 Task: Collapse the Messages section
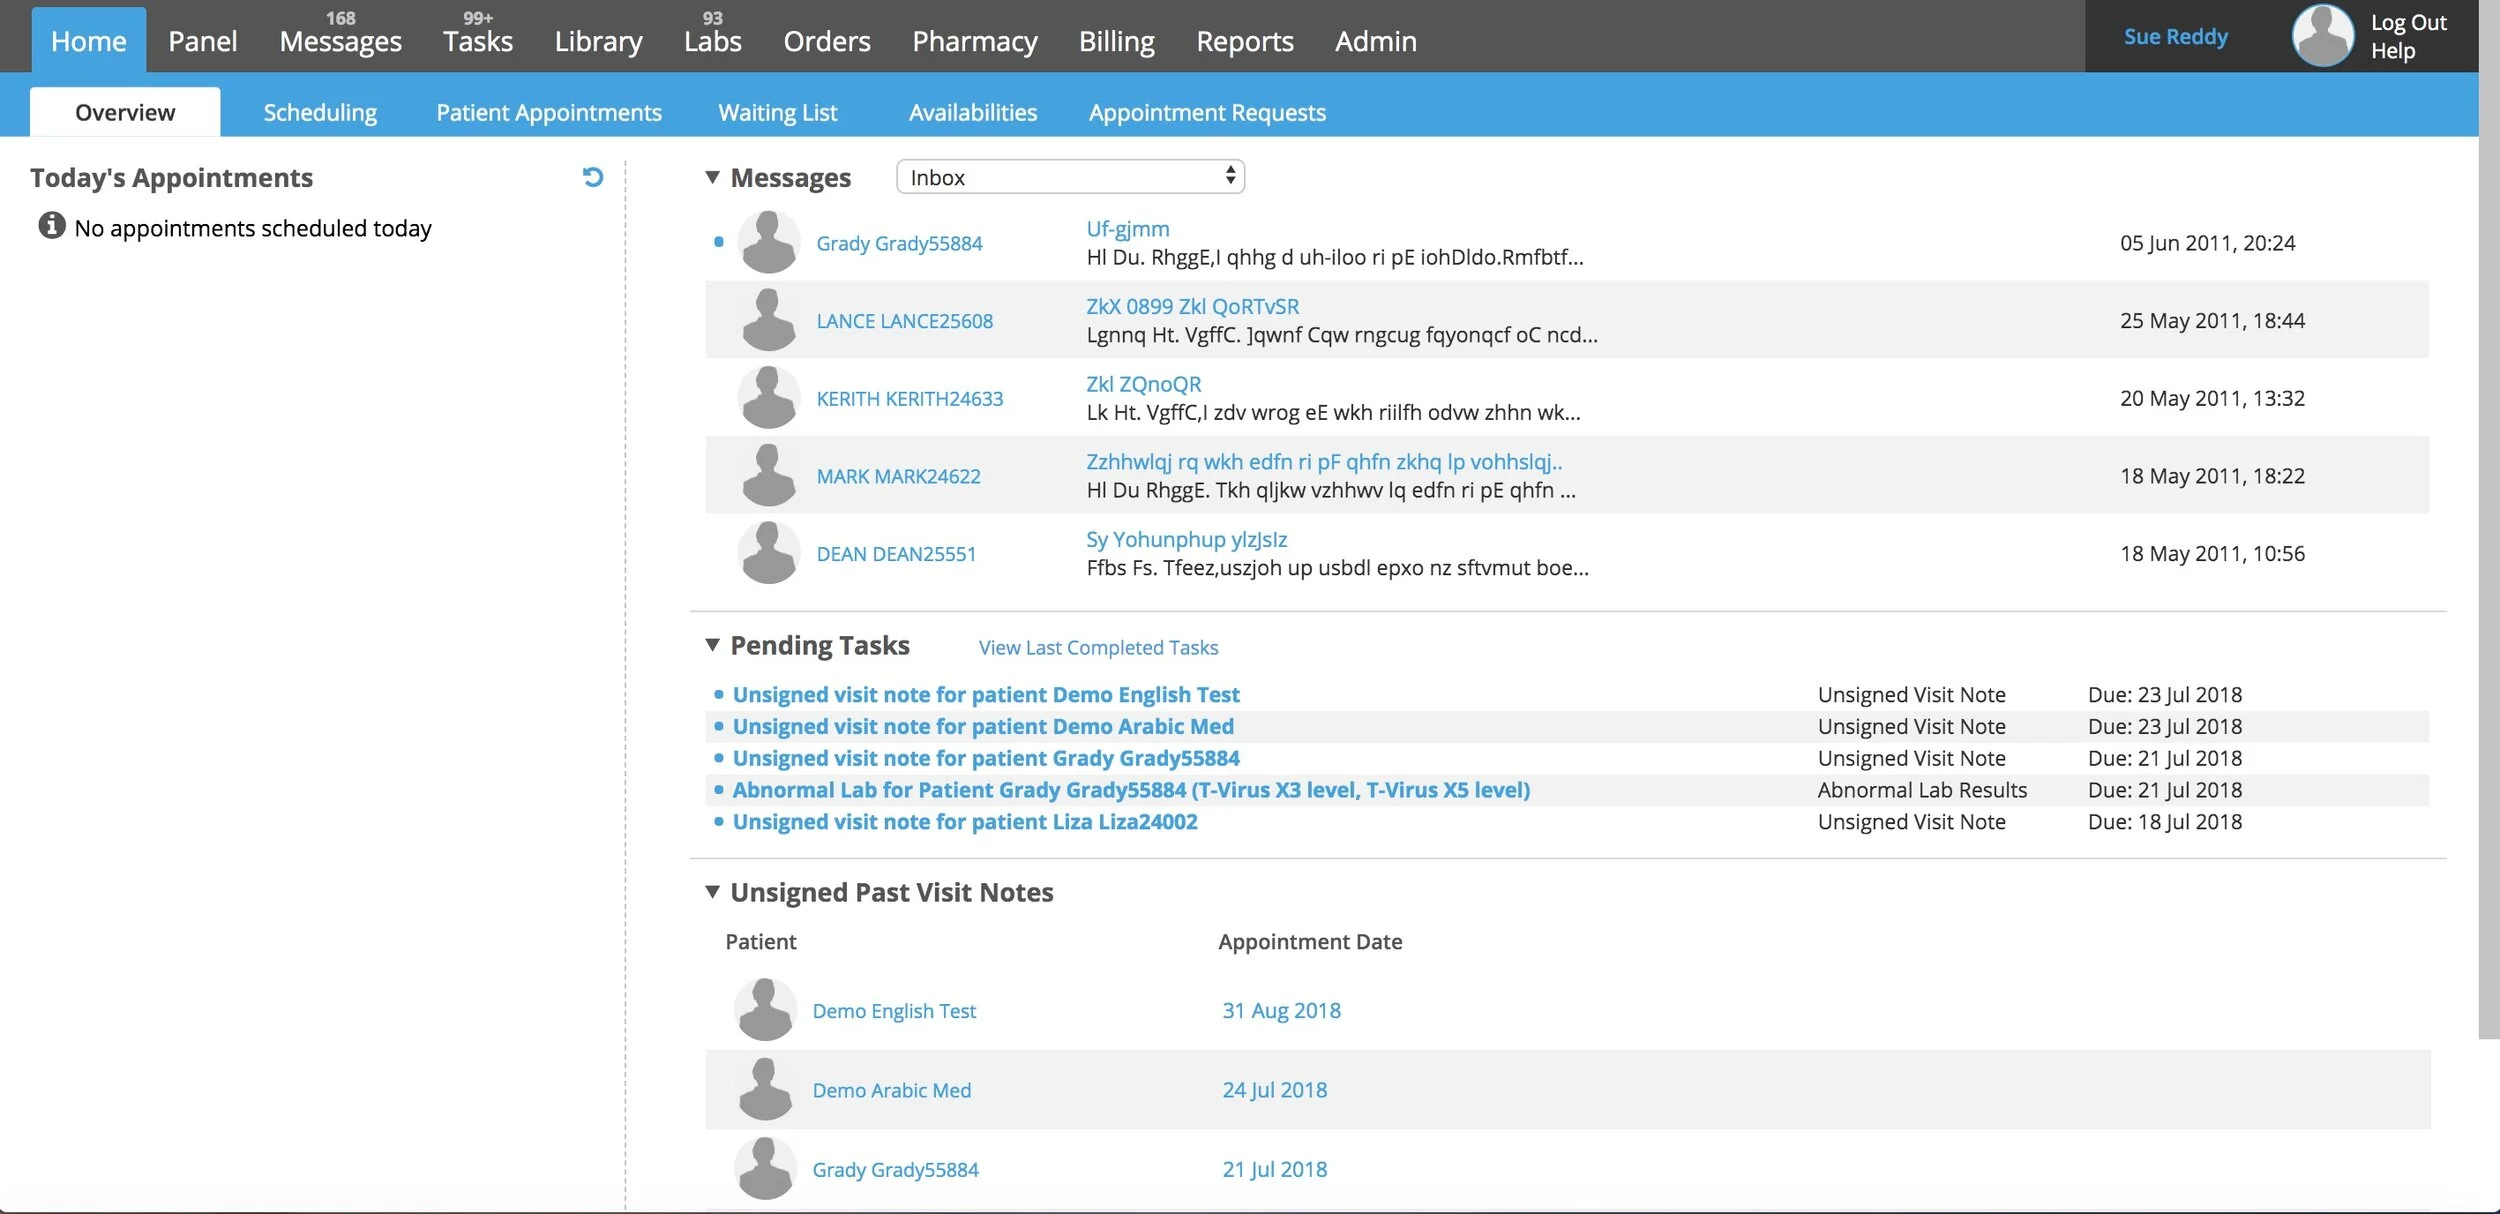pyautogui.click(x=712, y=177)
